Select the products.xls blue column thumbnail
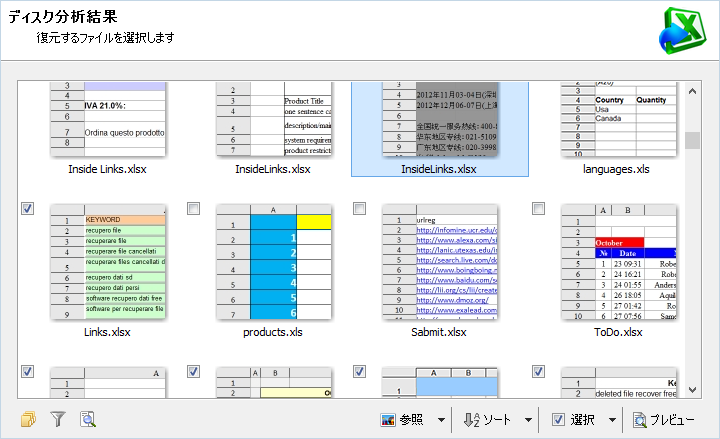This screenshot has width=720, height=439. click(274, 262)
